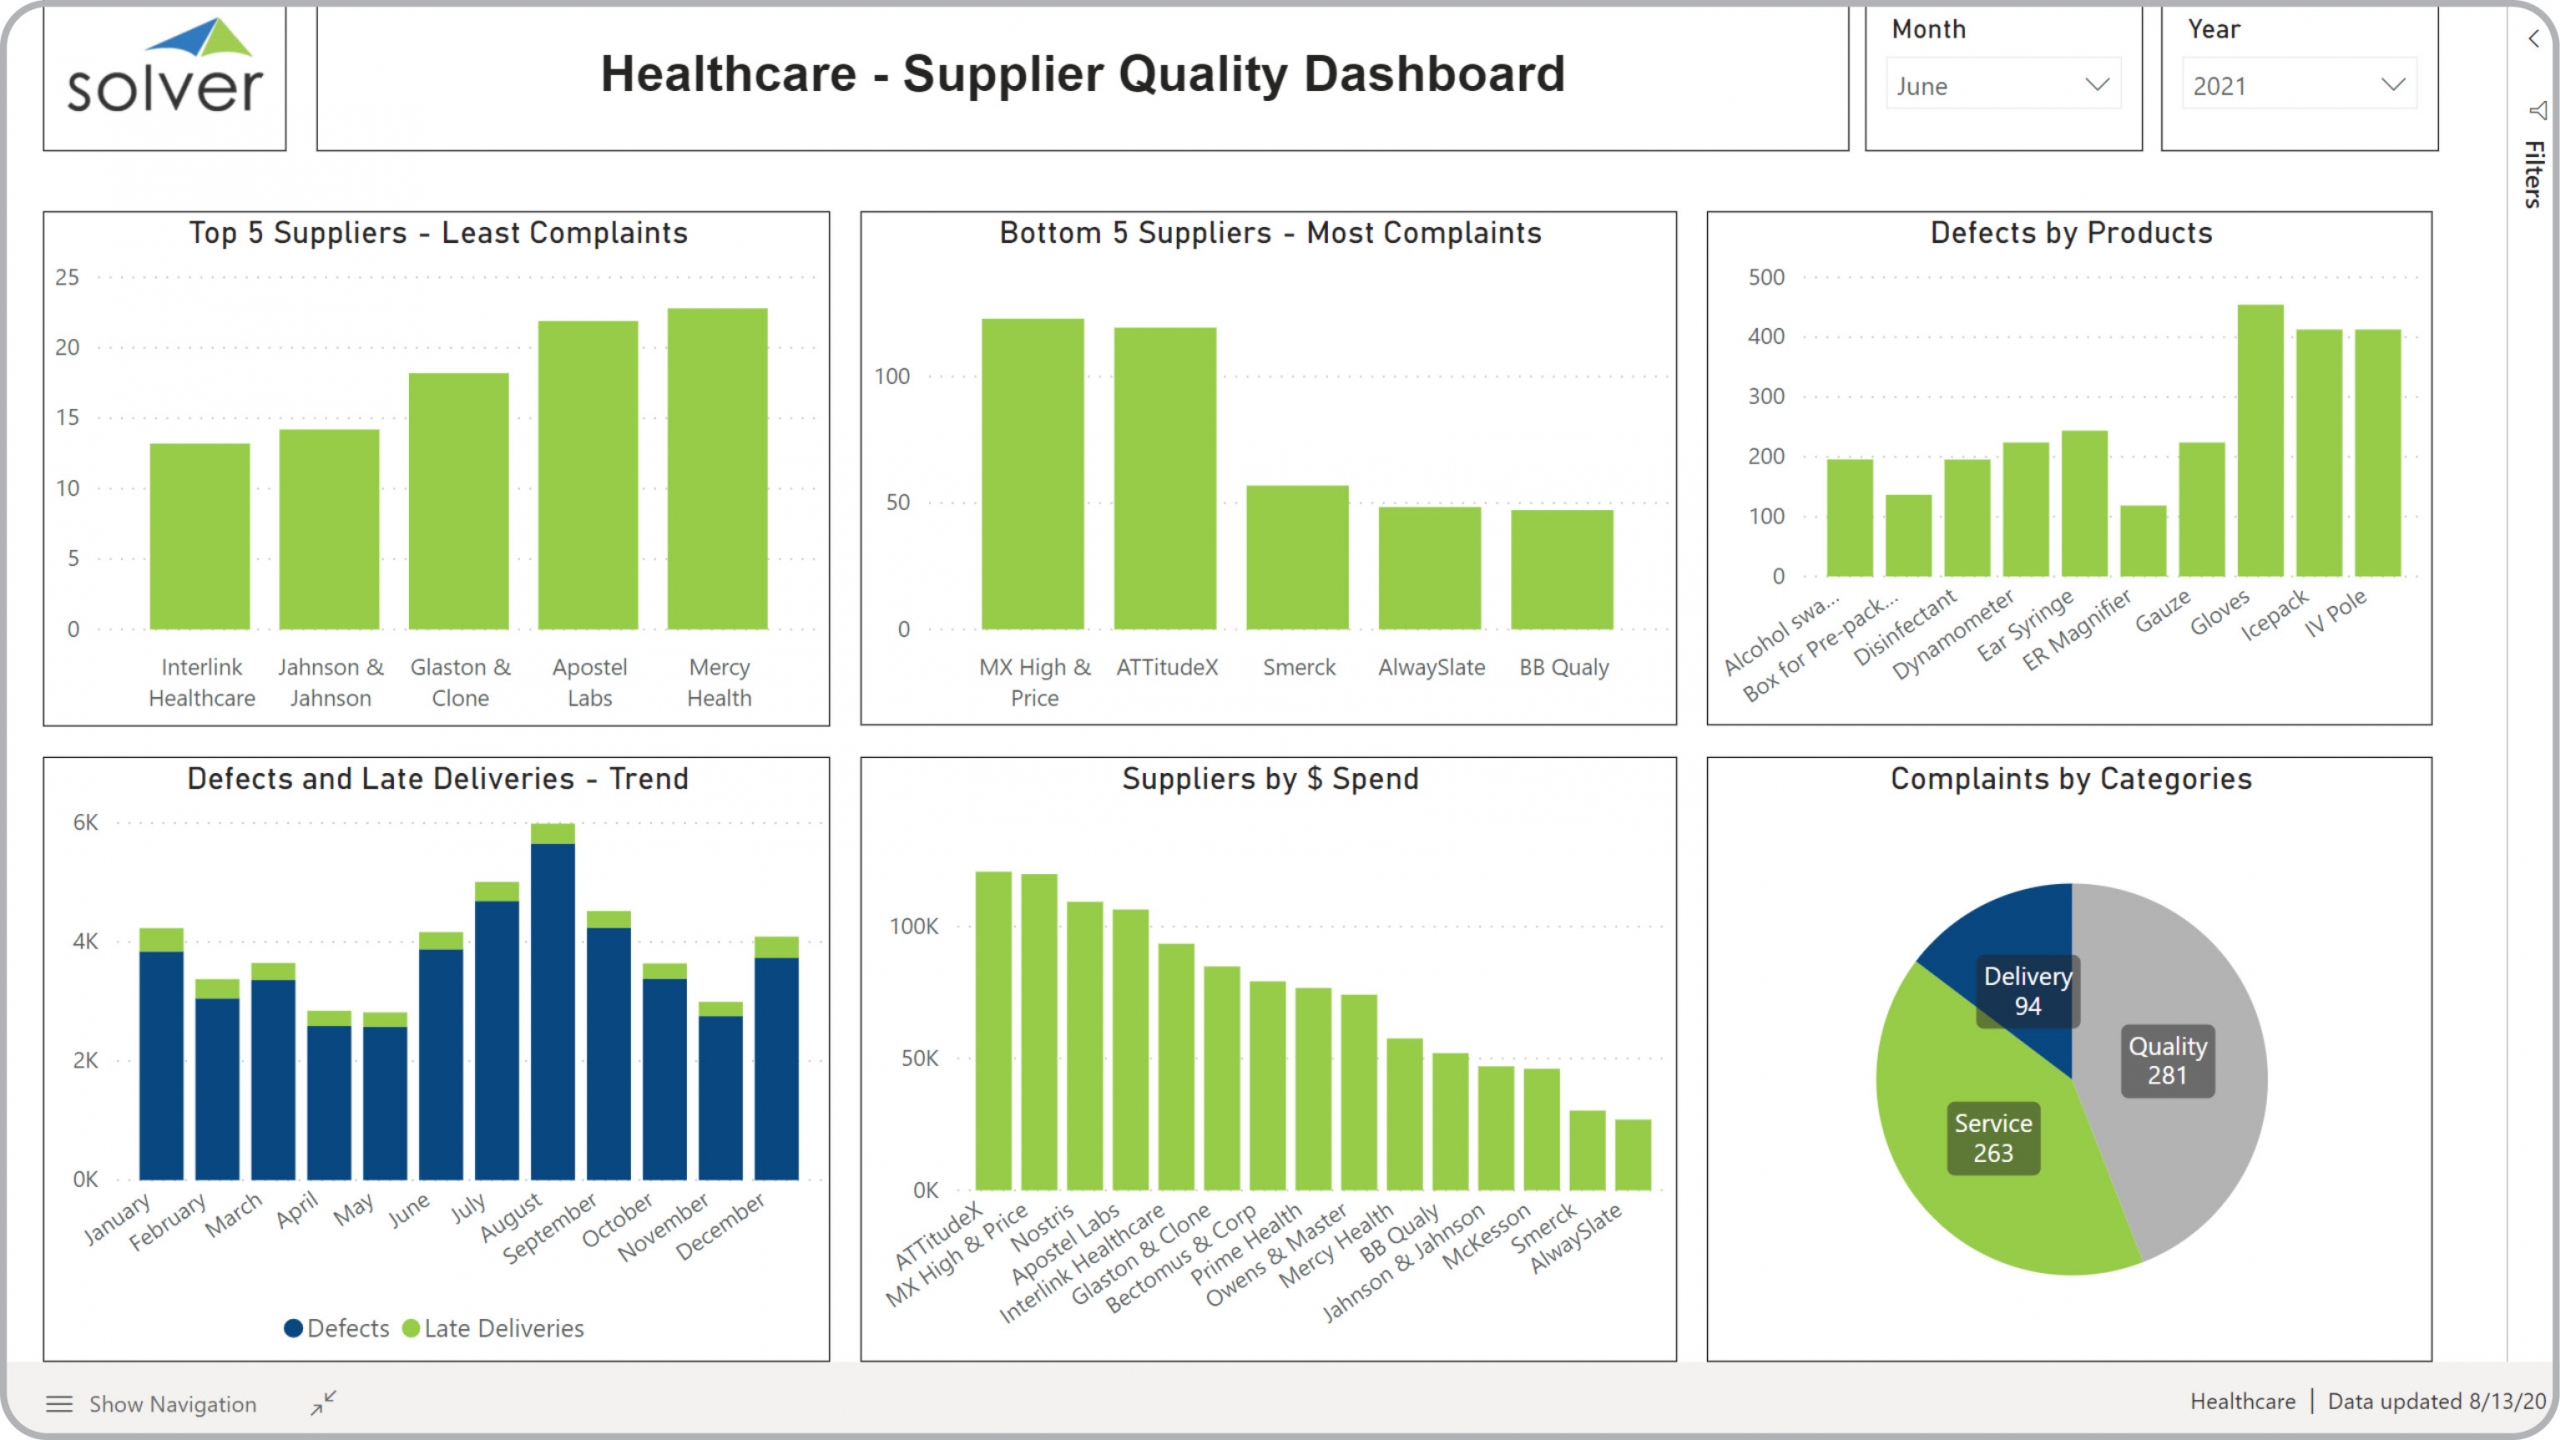Image resolution: width=2560 pixels, height=1440 pixels.
Task: Click Show Navigation text
Action: click(173, 1404)
